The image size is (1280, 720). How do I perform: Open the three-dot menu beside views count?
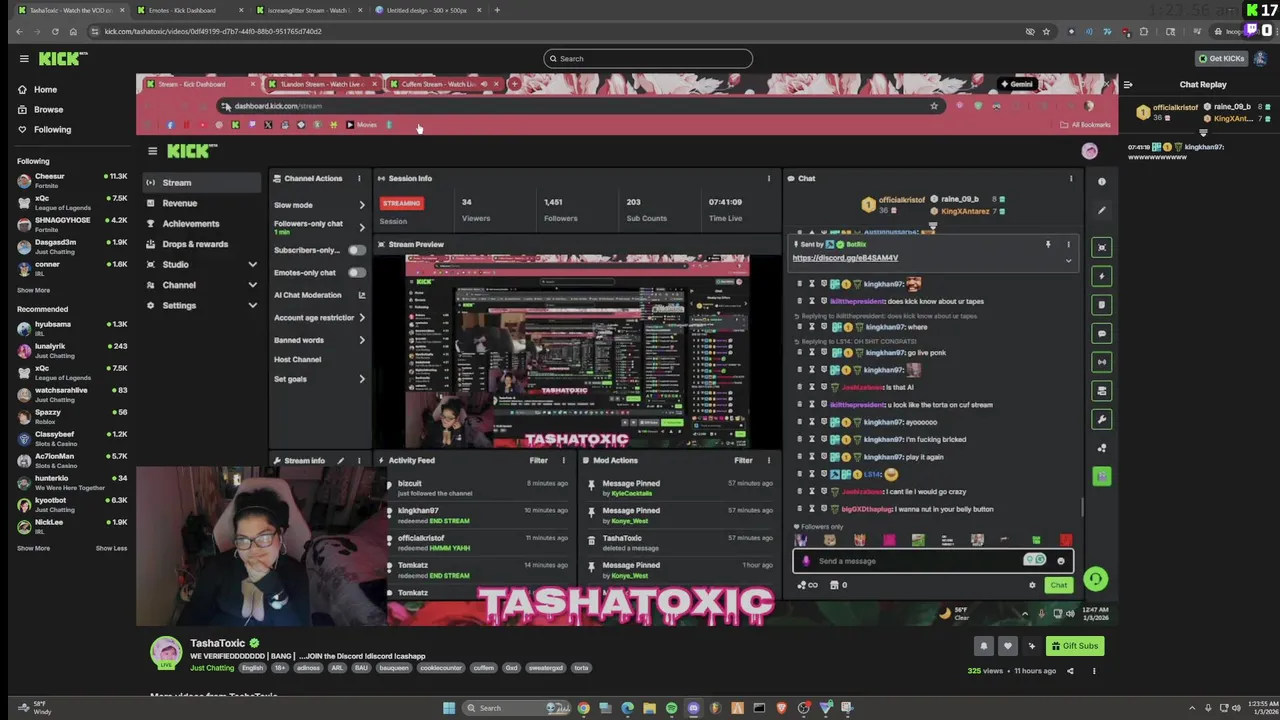pos(1094,671)
